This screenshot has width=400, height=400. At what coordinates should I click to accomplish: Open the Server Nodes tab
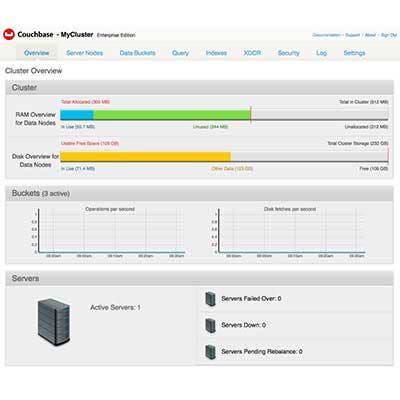tap(84, 53)
